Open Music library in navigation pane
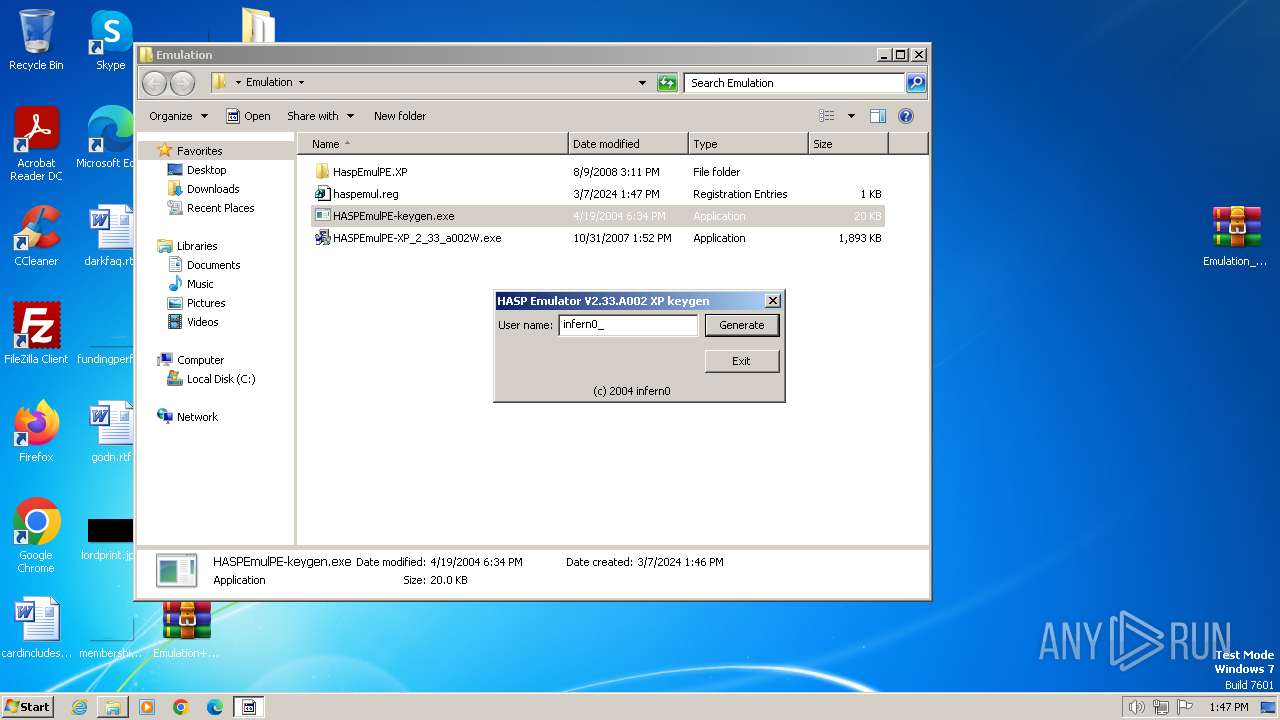 click(x=200, y=284)
